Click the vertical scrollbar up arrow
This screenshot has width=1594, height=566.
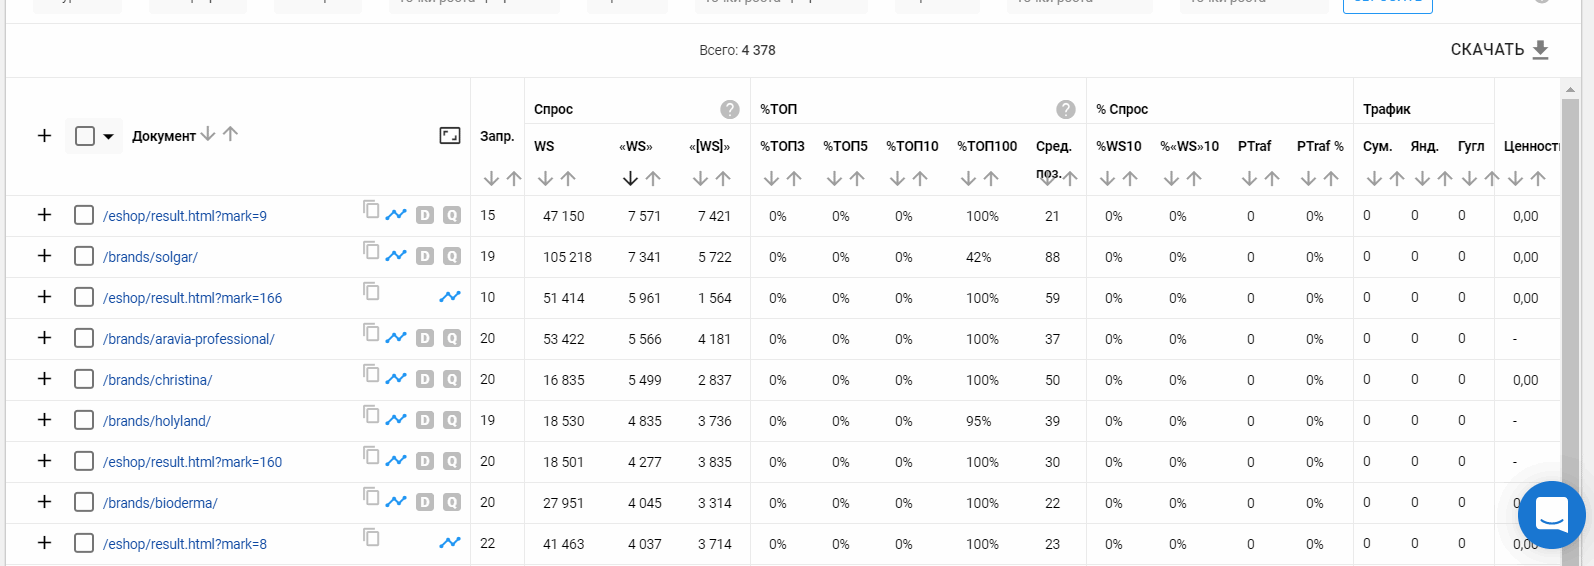tap(1570, 90)
